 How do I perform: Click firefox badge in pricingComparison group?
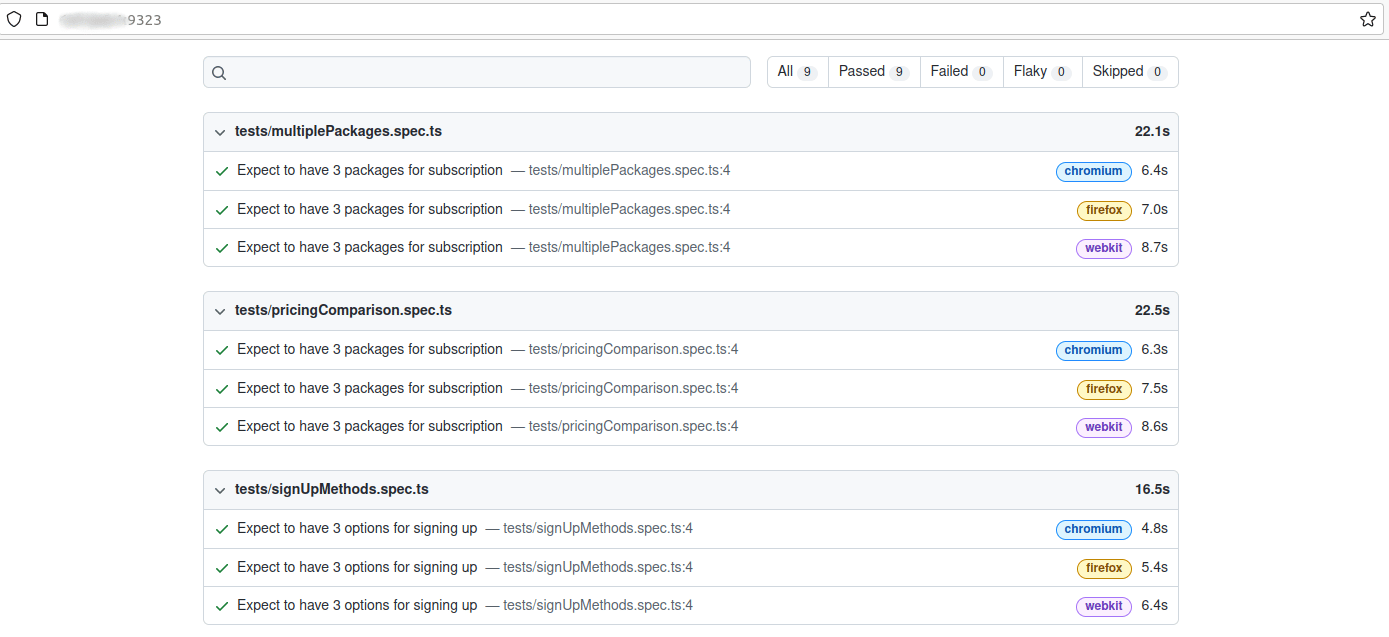tap(1104, 389)
